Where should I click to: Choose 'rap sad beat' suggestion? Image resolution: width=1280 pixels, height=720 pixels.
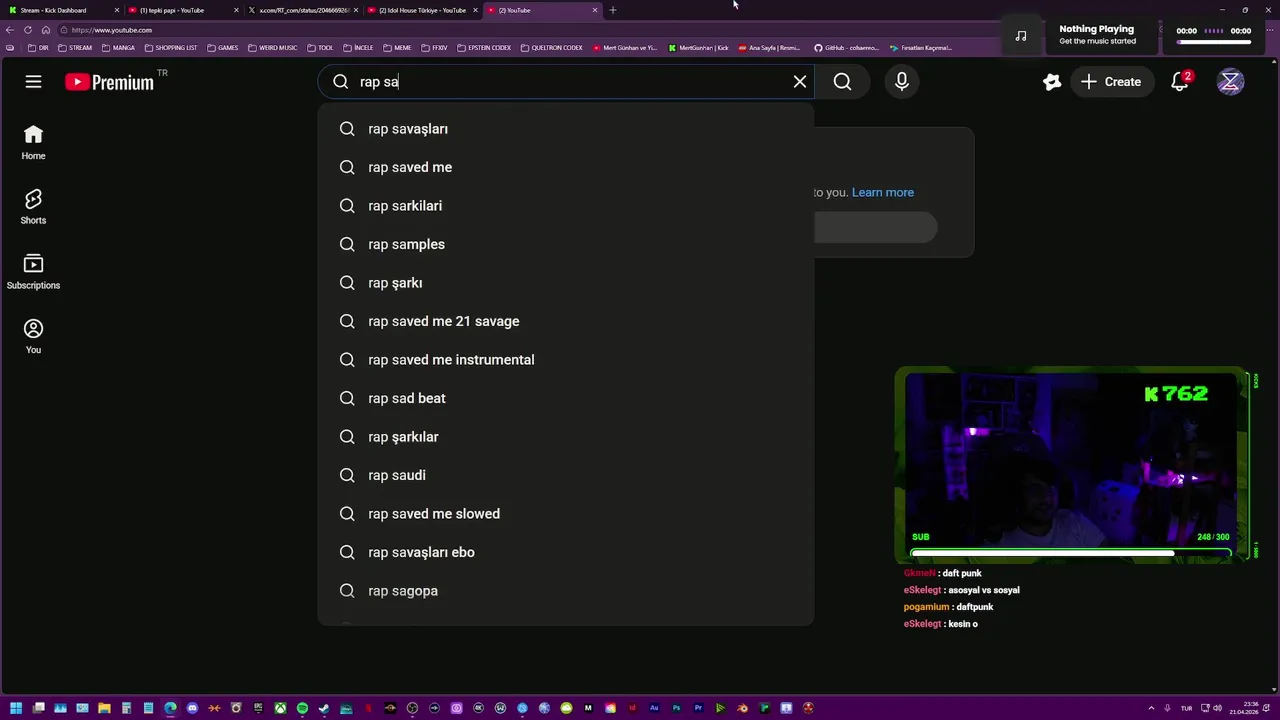[566, 398]
